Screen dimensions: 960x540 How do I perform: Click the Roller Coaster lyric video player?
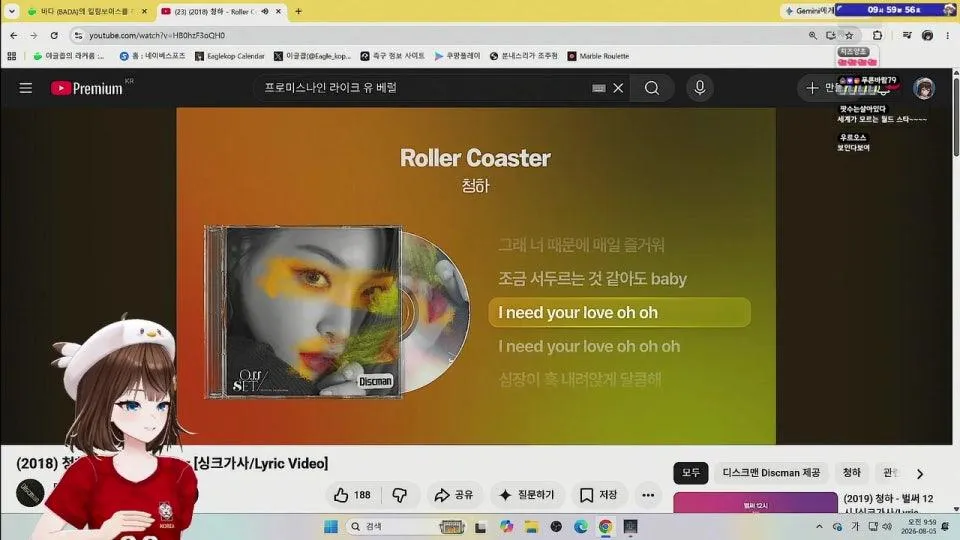click(x=476, y=276)
